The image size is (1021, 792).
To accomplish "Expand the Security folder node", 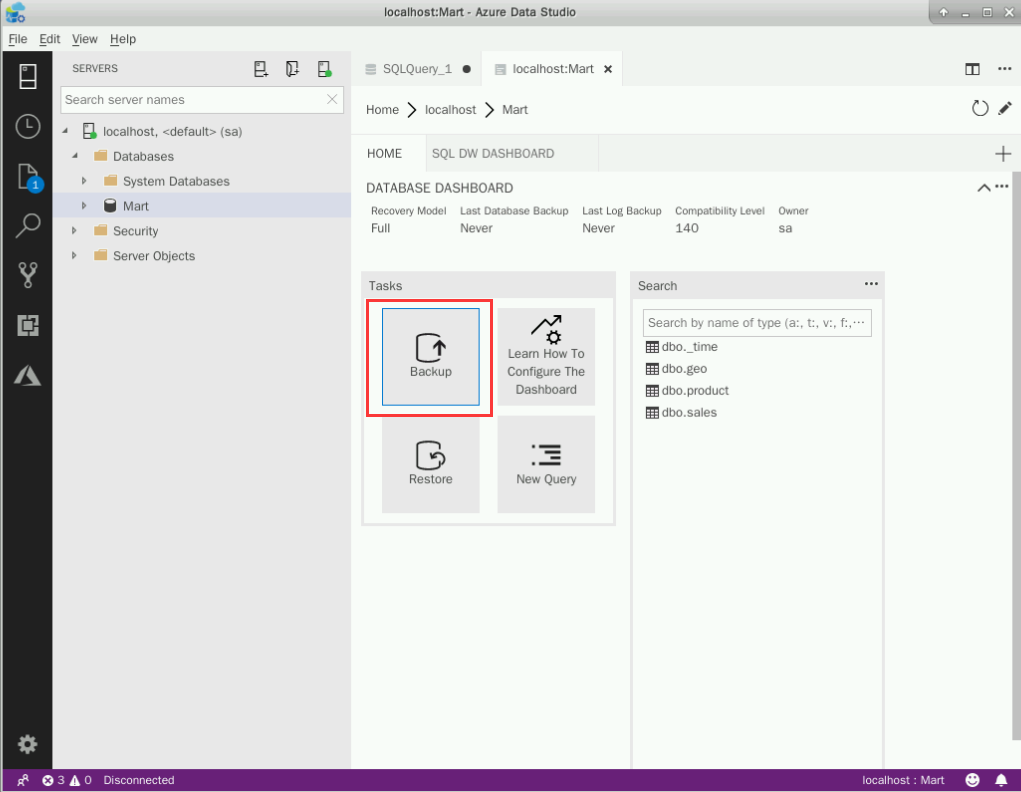I will (75, 231).
